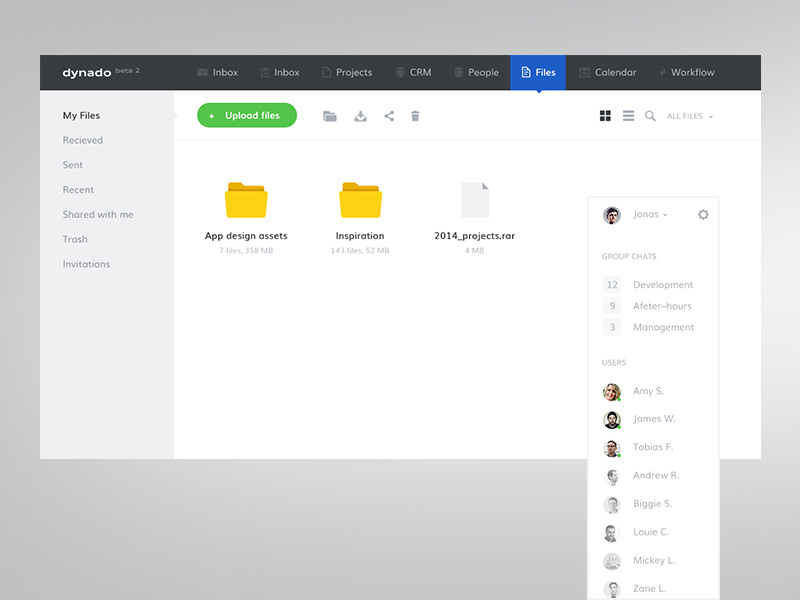The image size is (800, 600).
Task: Start chat with Tobias F. name
Action: point(653,447)
